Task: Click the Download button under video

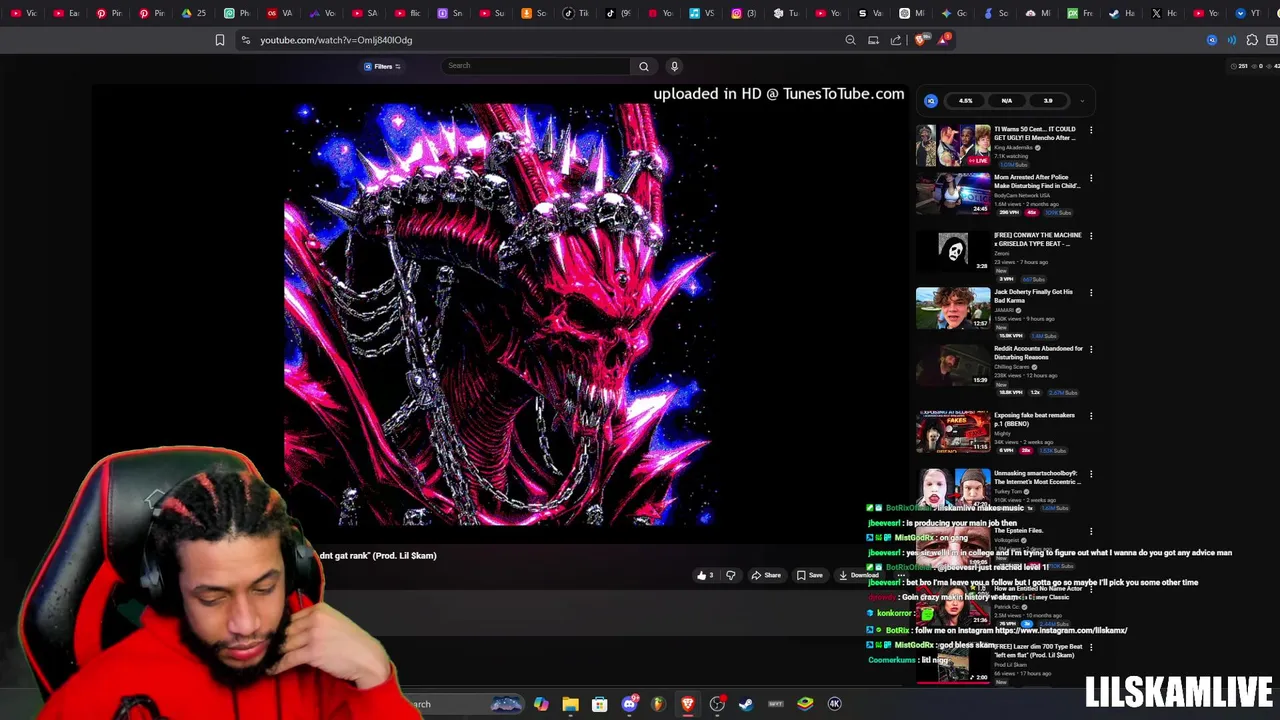Action: 858,575
